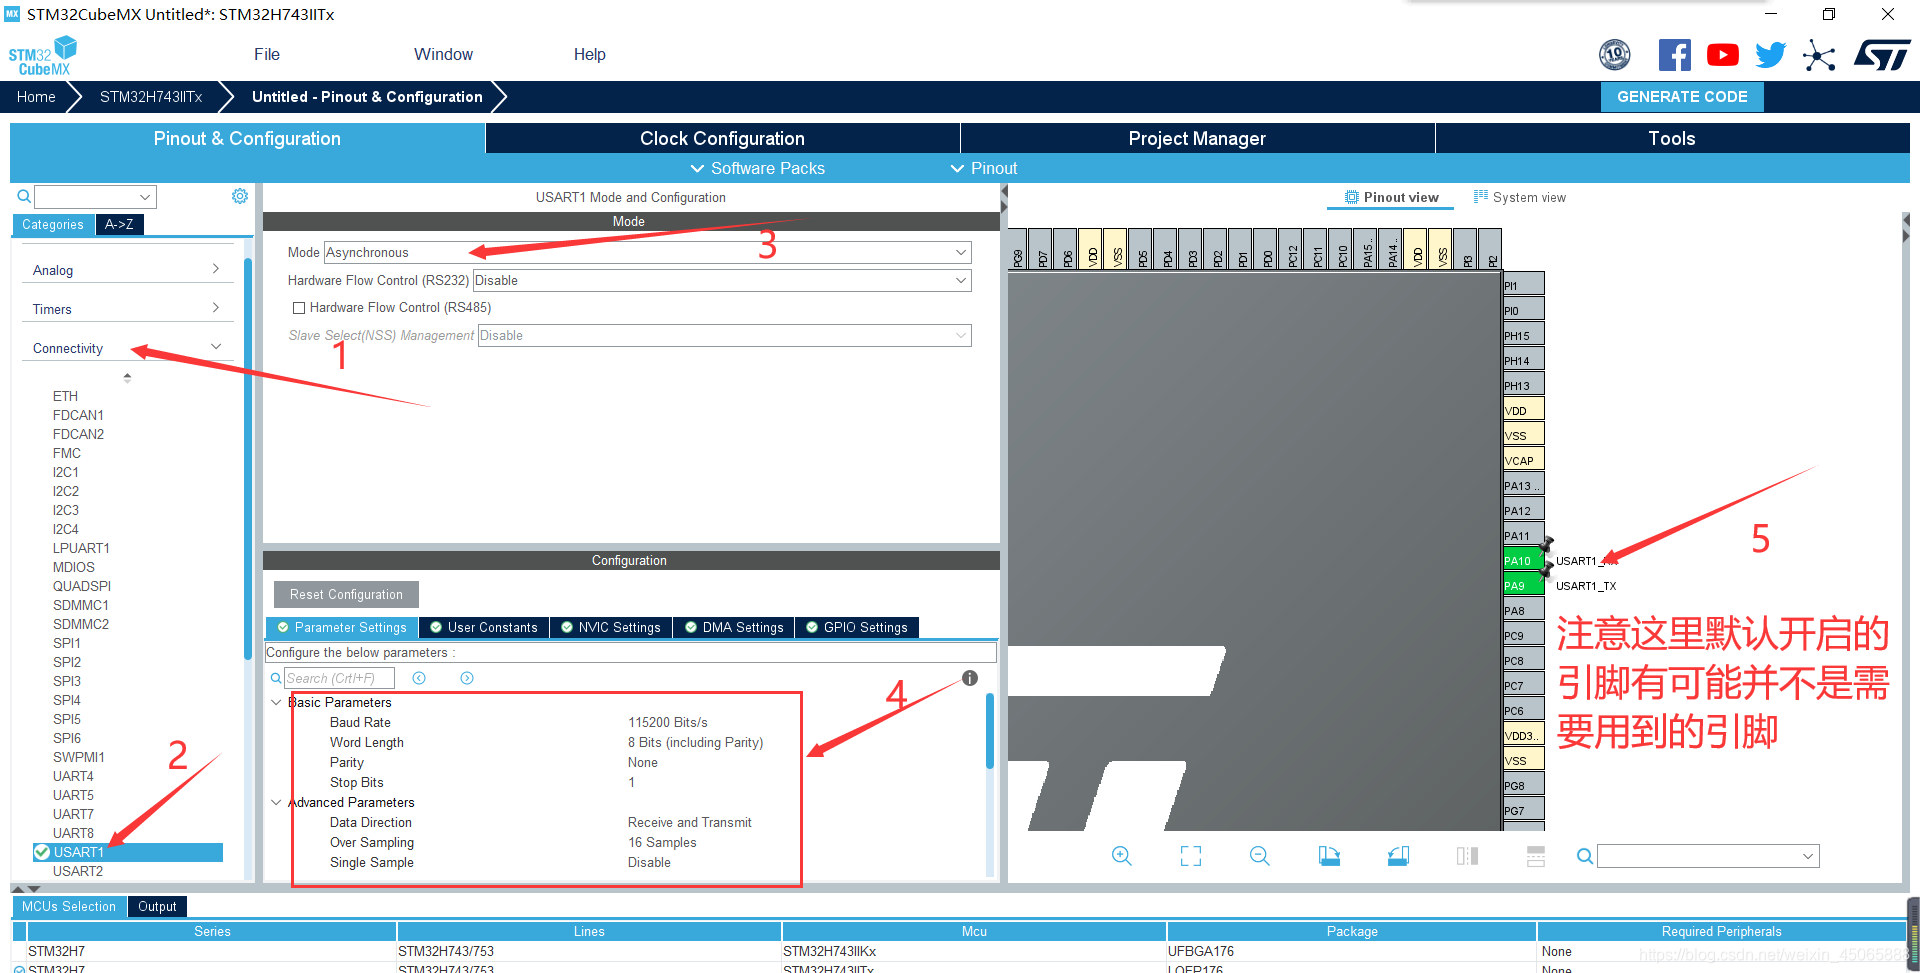Open the pin search combo box
The height and width of the screenshot is (973, 1920).
tap(1708, 856)
